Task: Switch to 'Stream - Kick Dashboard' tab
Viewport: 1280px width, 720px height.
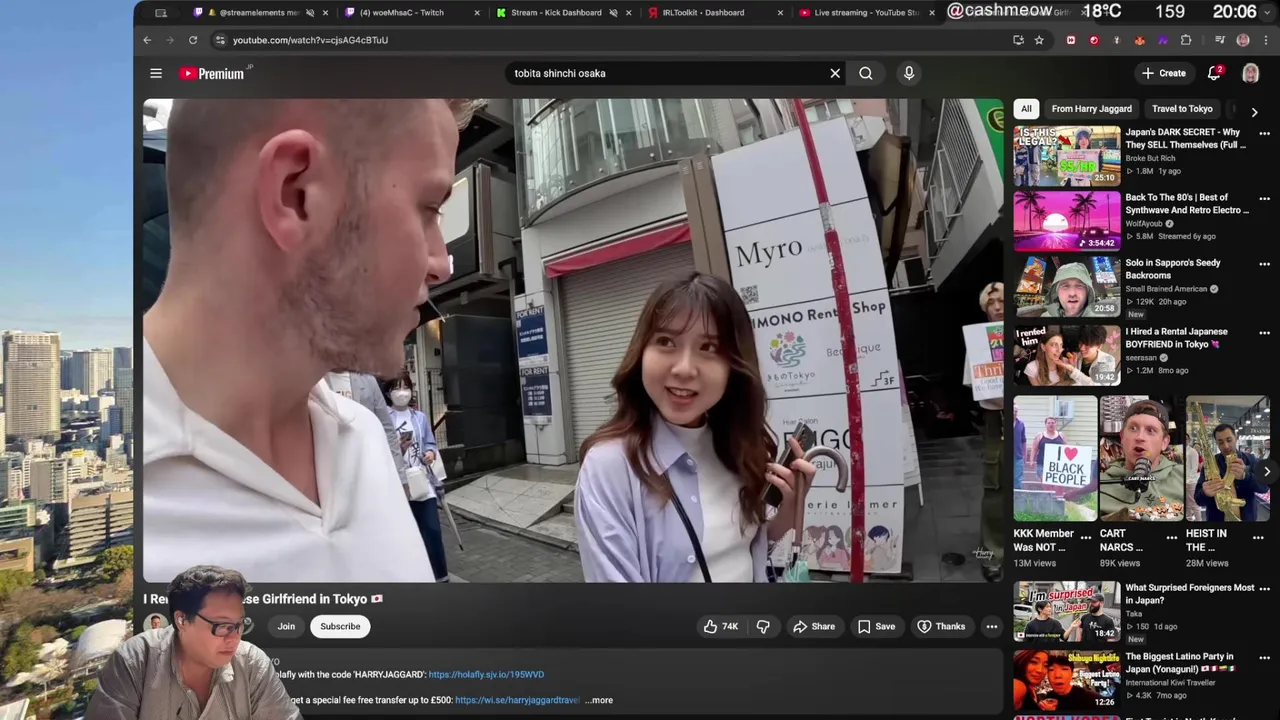Action: click(564, 13)
